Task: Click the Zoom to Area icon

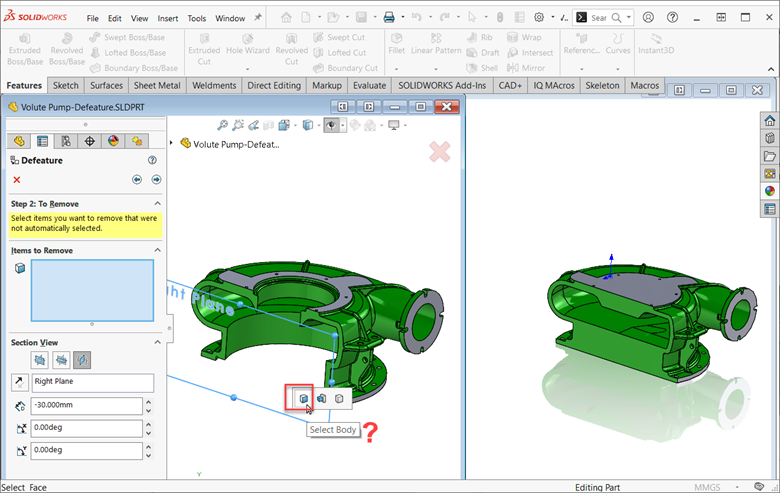Action: click(238, 125)
